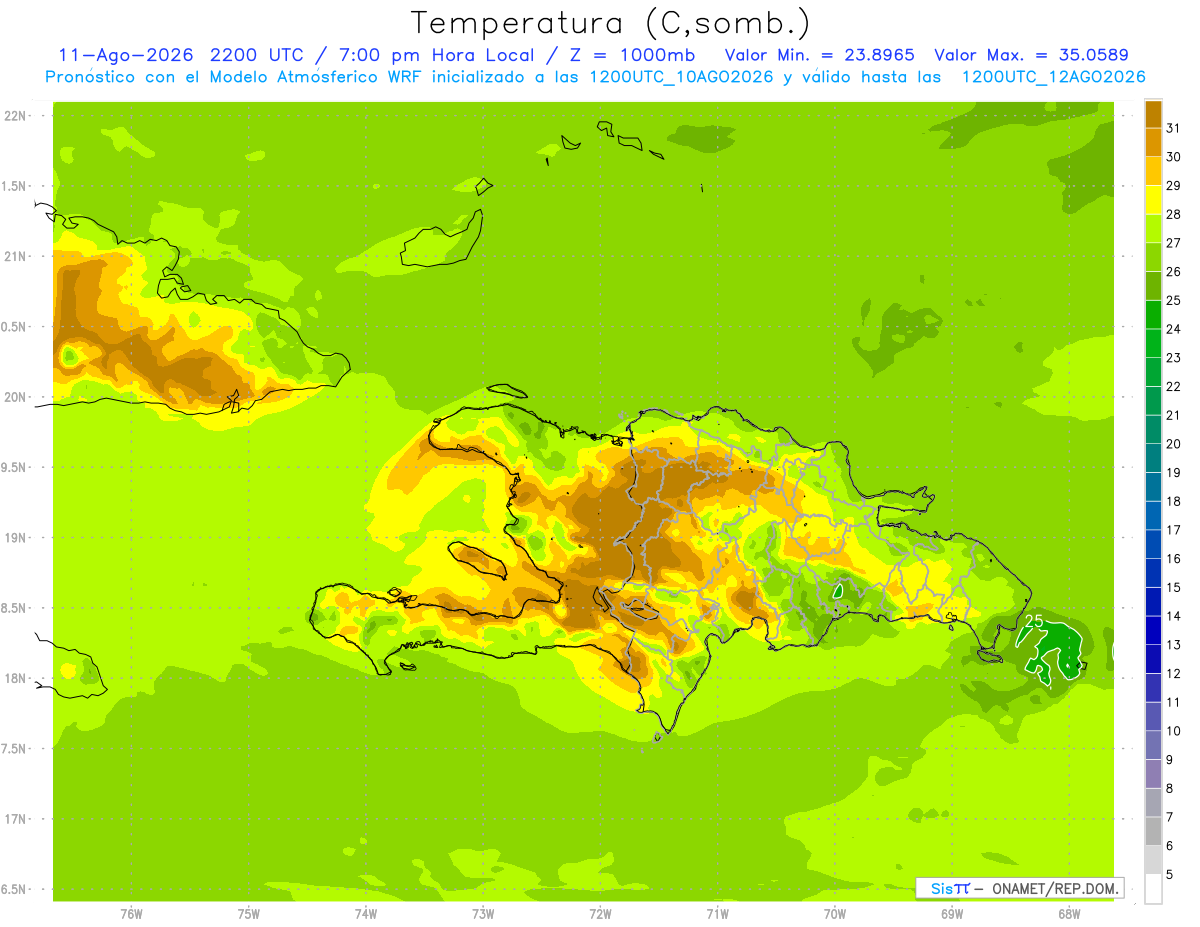Click the teal legend band between 19 and 20
The image size is (1200, 927).
tap(1153, 458)
